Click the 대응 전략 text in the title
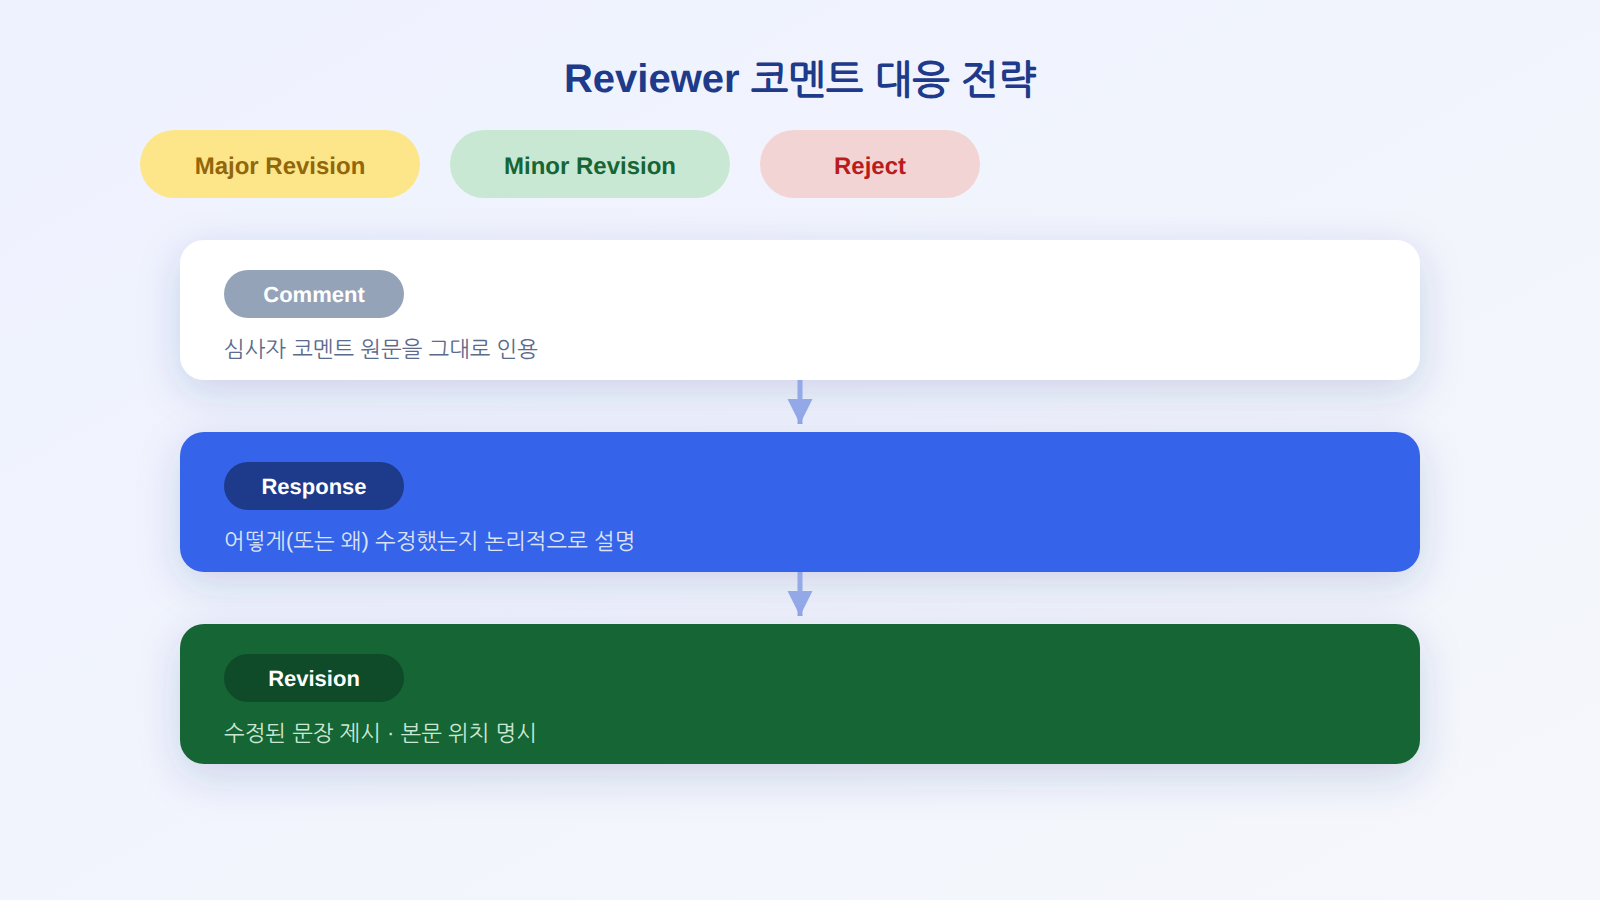This screenshot has width=1600, height=900. click(x=956, y=78)
